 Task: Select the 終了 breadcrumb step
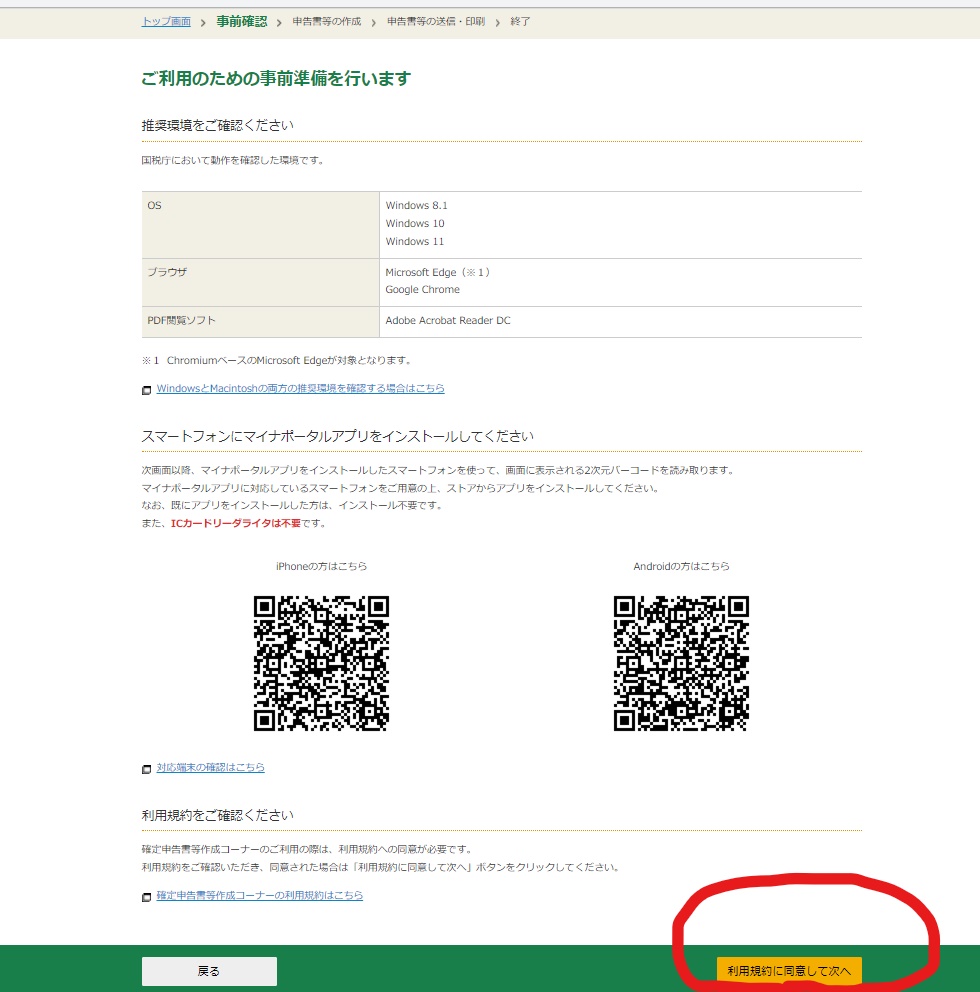point(520,22)
